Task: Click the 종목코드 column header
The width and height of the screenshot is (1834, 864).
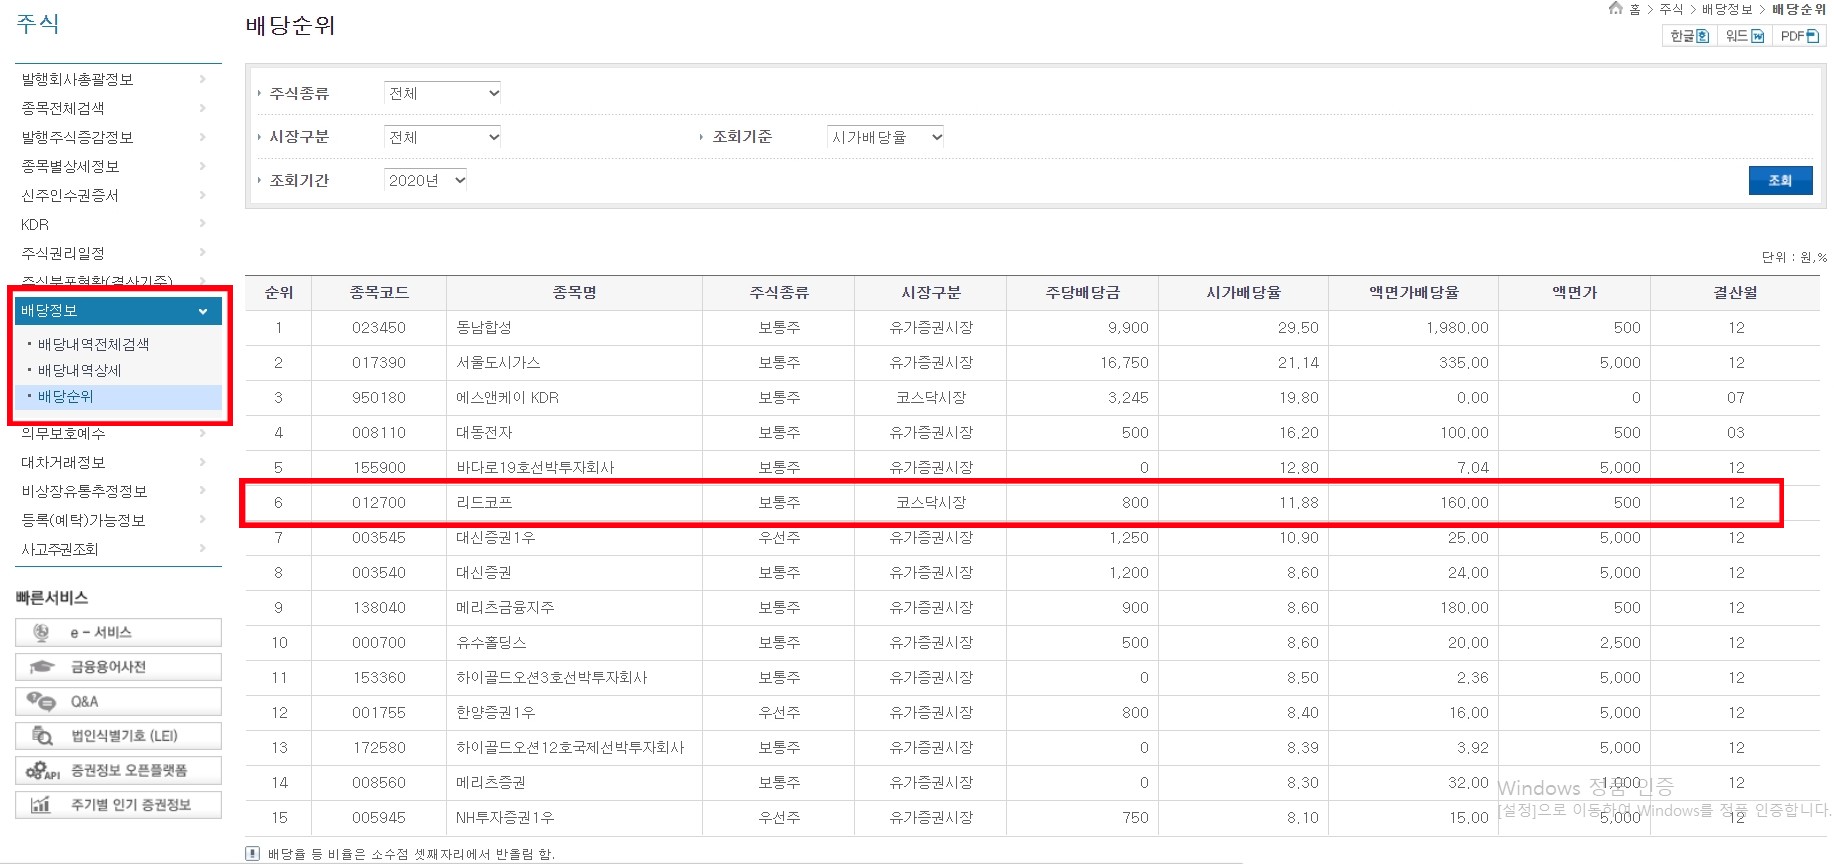Action: click(379, 293)
